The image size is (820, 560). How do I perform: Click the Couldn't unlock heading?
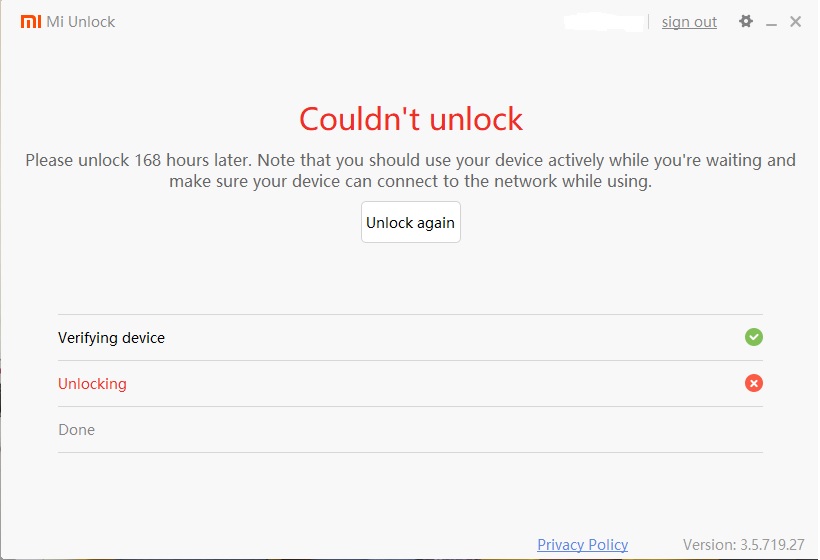tap(410, 119)
